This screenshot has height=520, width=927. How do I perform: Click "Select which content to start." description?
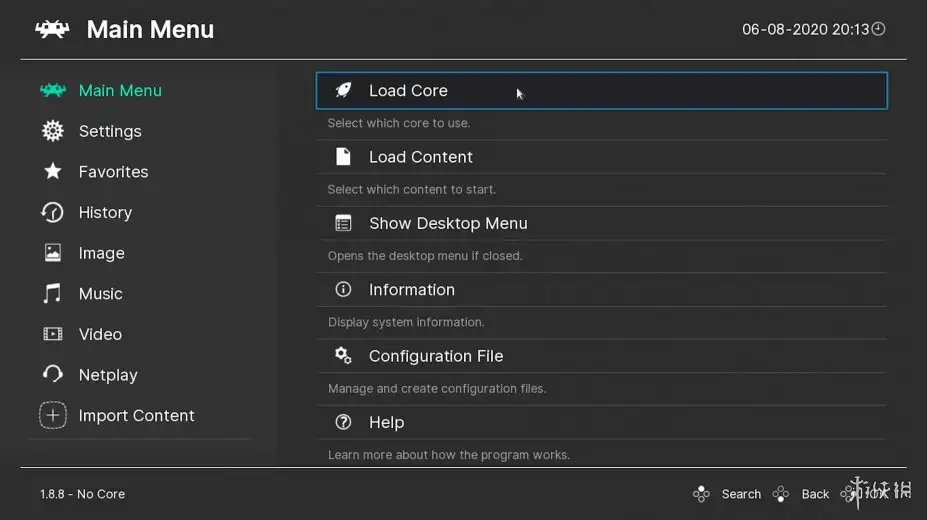pyautogui.click(x=412, y=189)
